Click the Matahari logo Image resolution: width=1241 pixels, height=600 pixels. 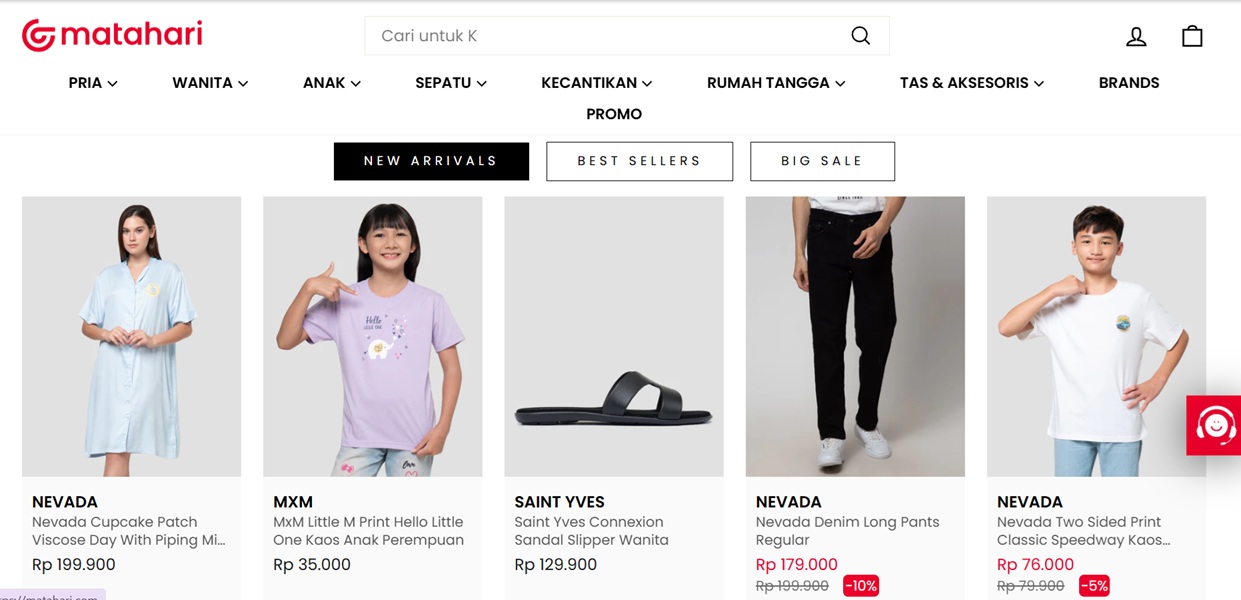pyautogui.click(x=112, y=36)
